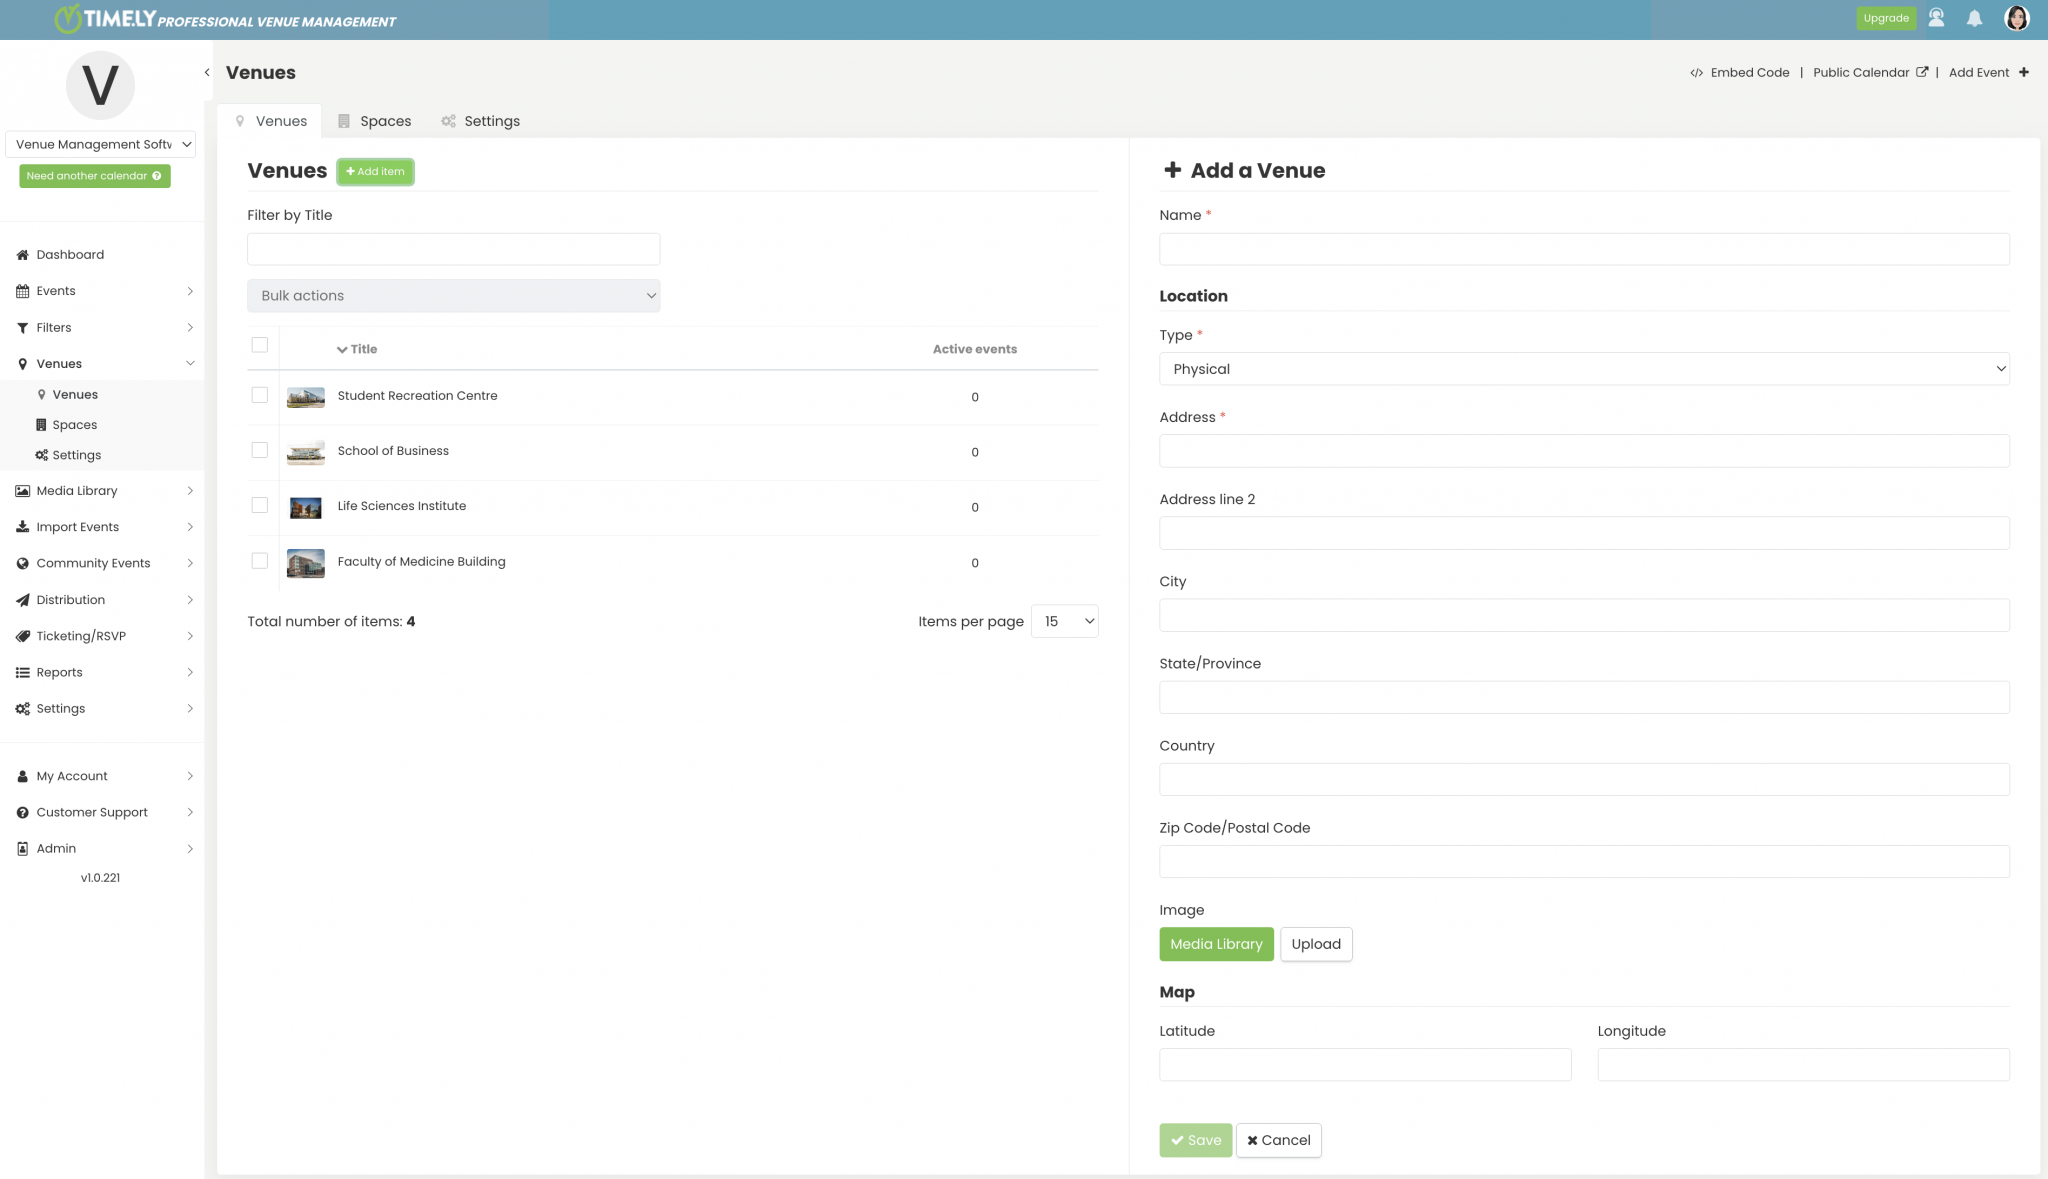Toggle checkbox for Student Recreation Centre
Viewport: 2048px width, 1179px height.
tap(259, 395)
